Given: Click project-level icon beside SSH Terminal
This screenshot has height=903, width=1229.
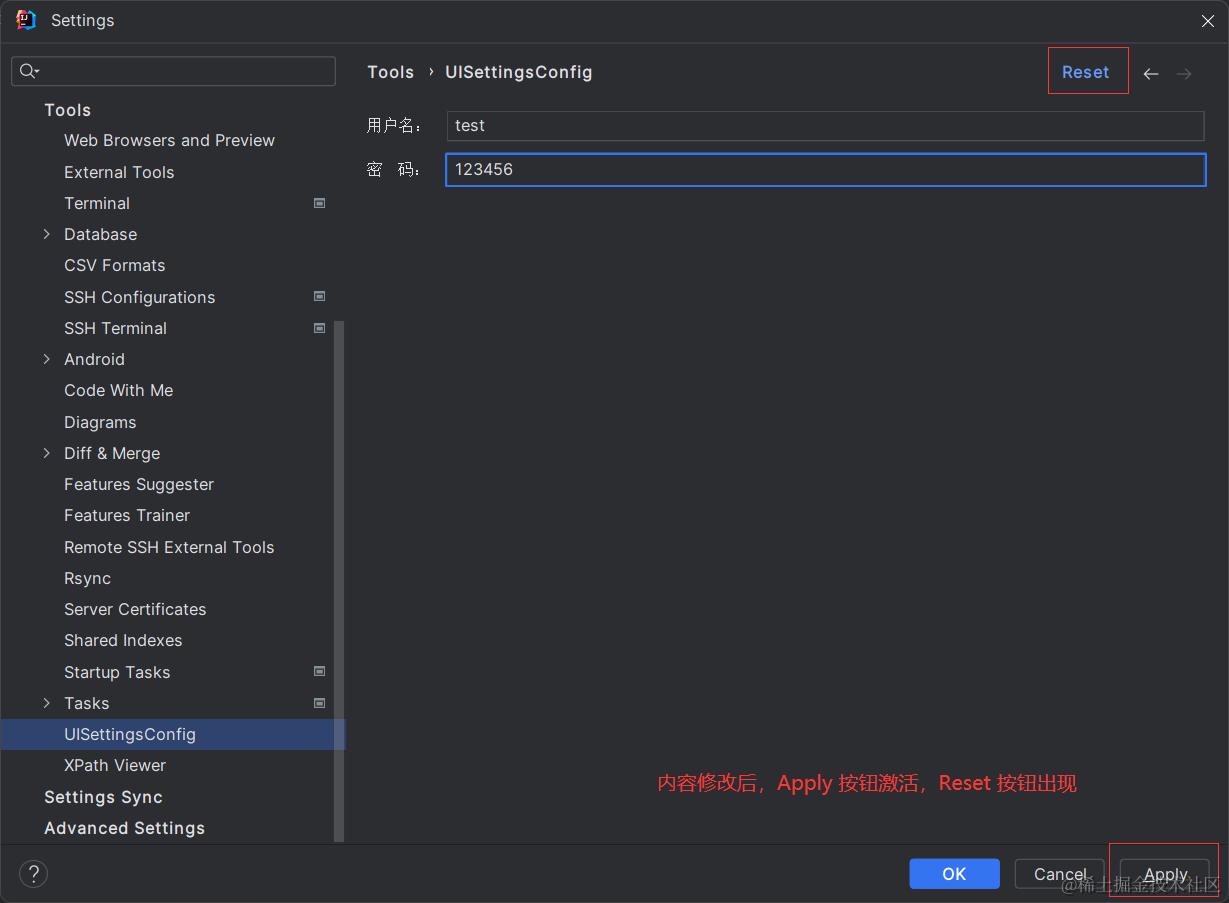Looking at the screenshot, I should [320, 328].
